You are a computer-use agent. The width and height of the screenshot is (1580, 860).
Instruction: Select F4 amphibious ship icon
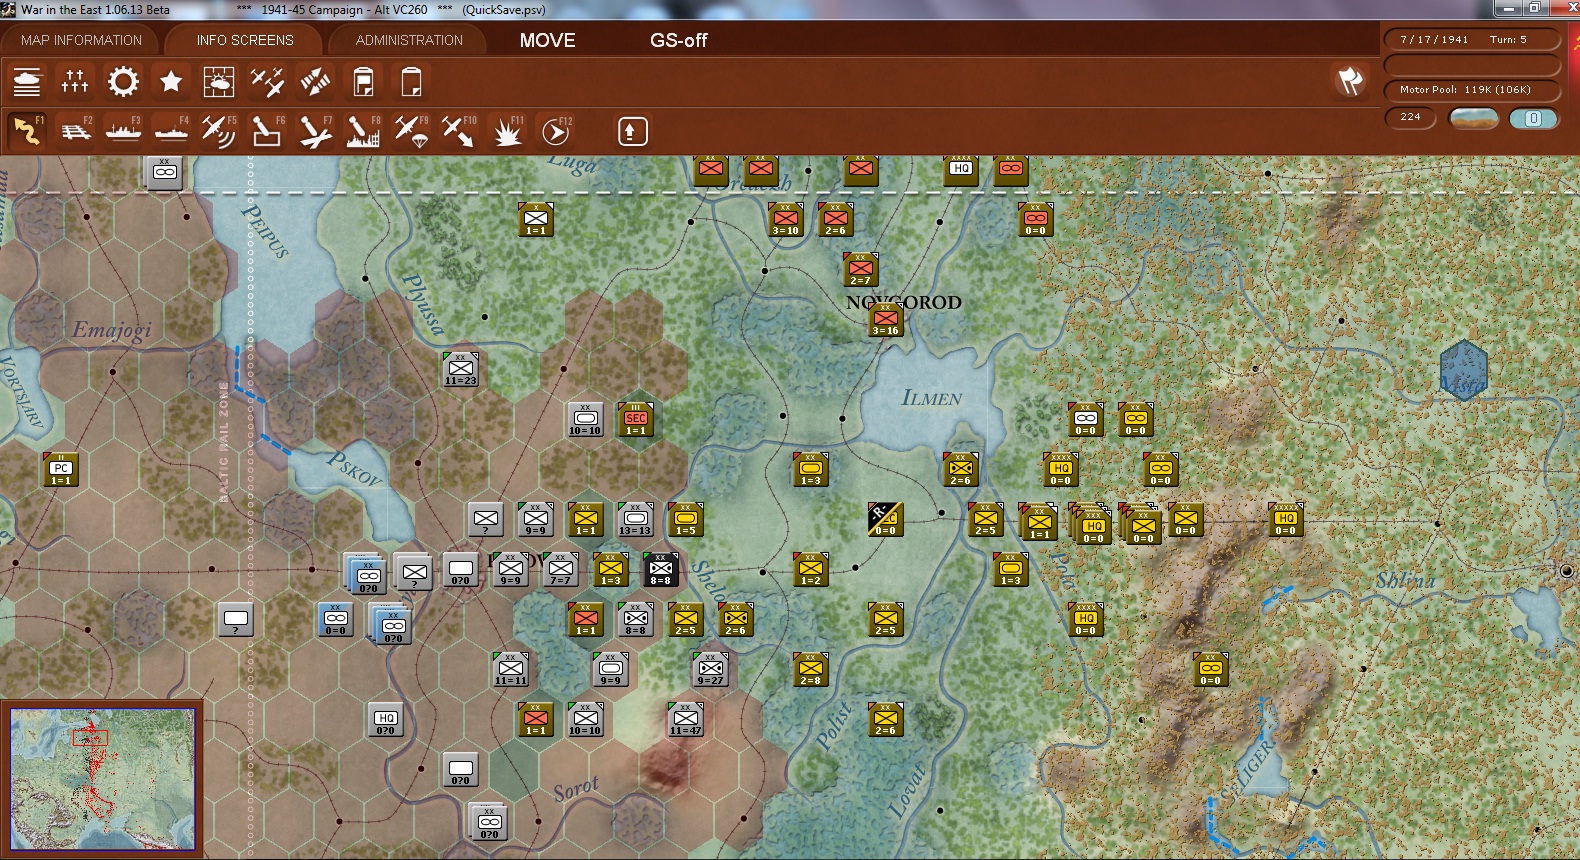point(171,131)
